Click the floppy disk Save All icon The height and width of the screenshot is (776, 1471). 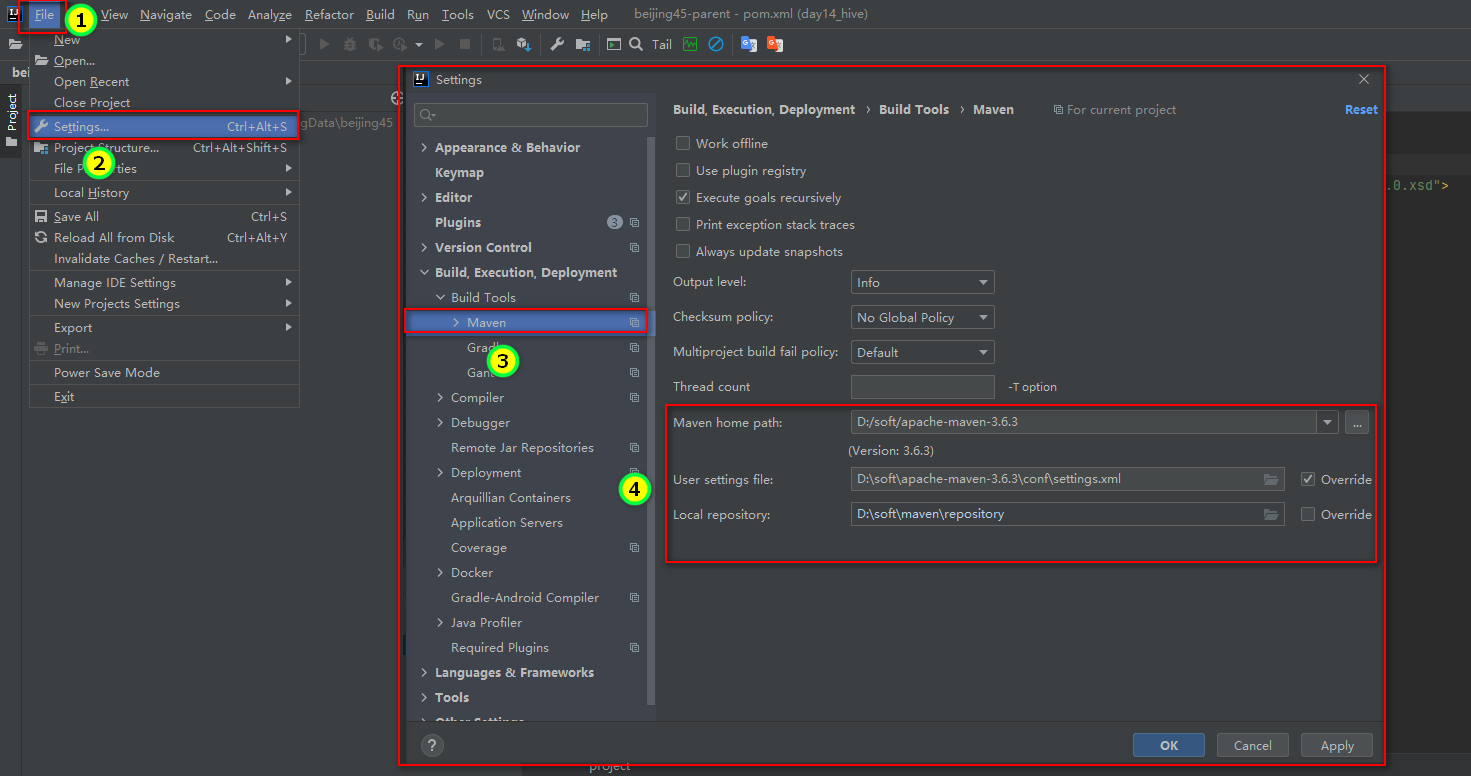[x=41, y=217]
